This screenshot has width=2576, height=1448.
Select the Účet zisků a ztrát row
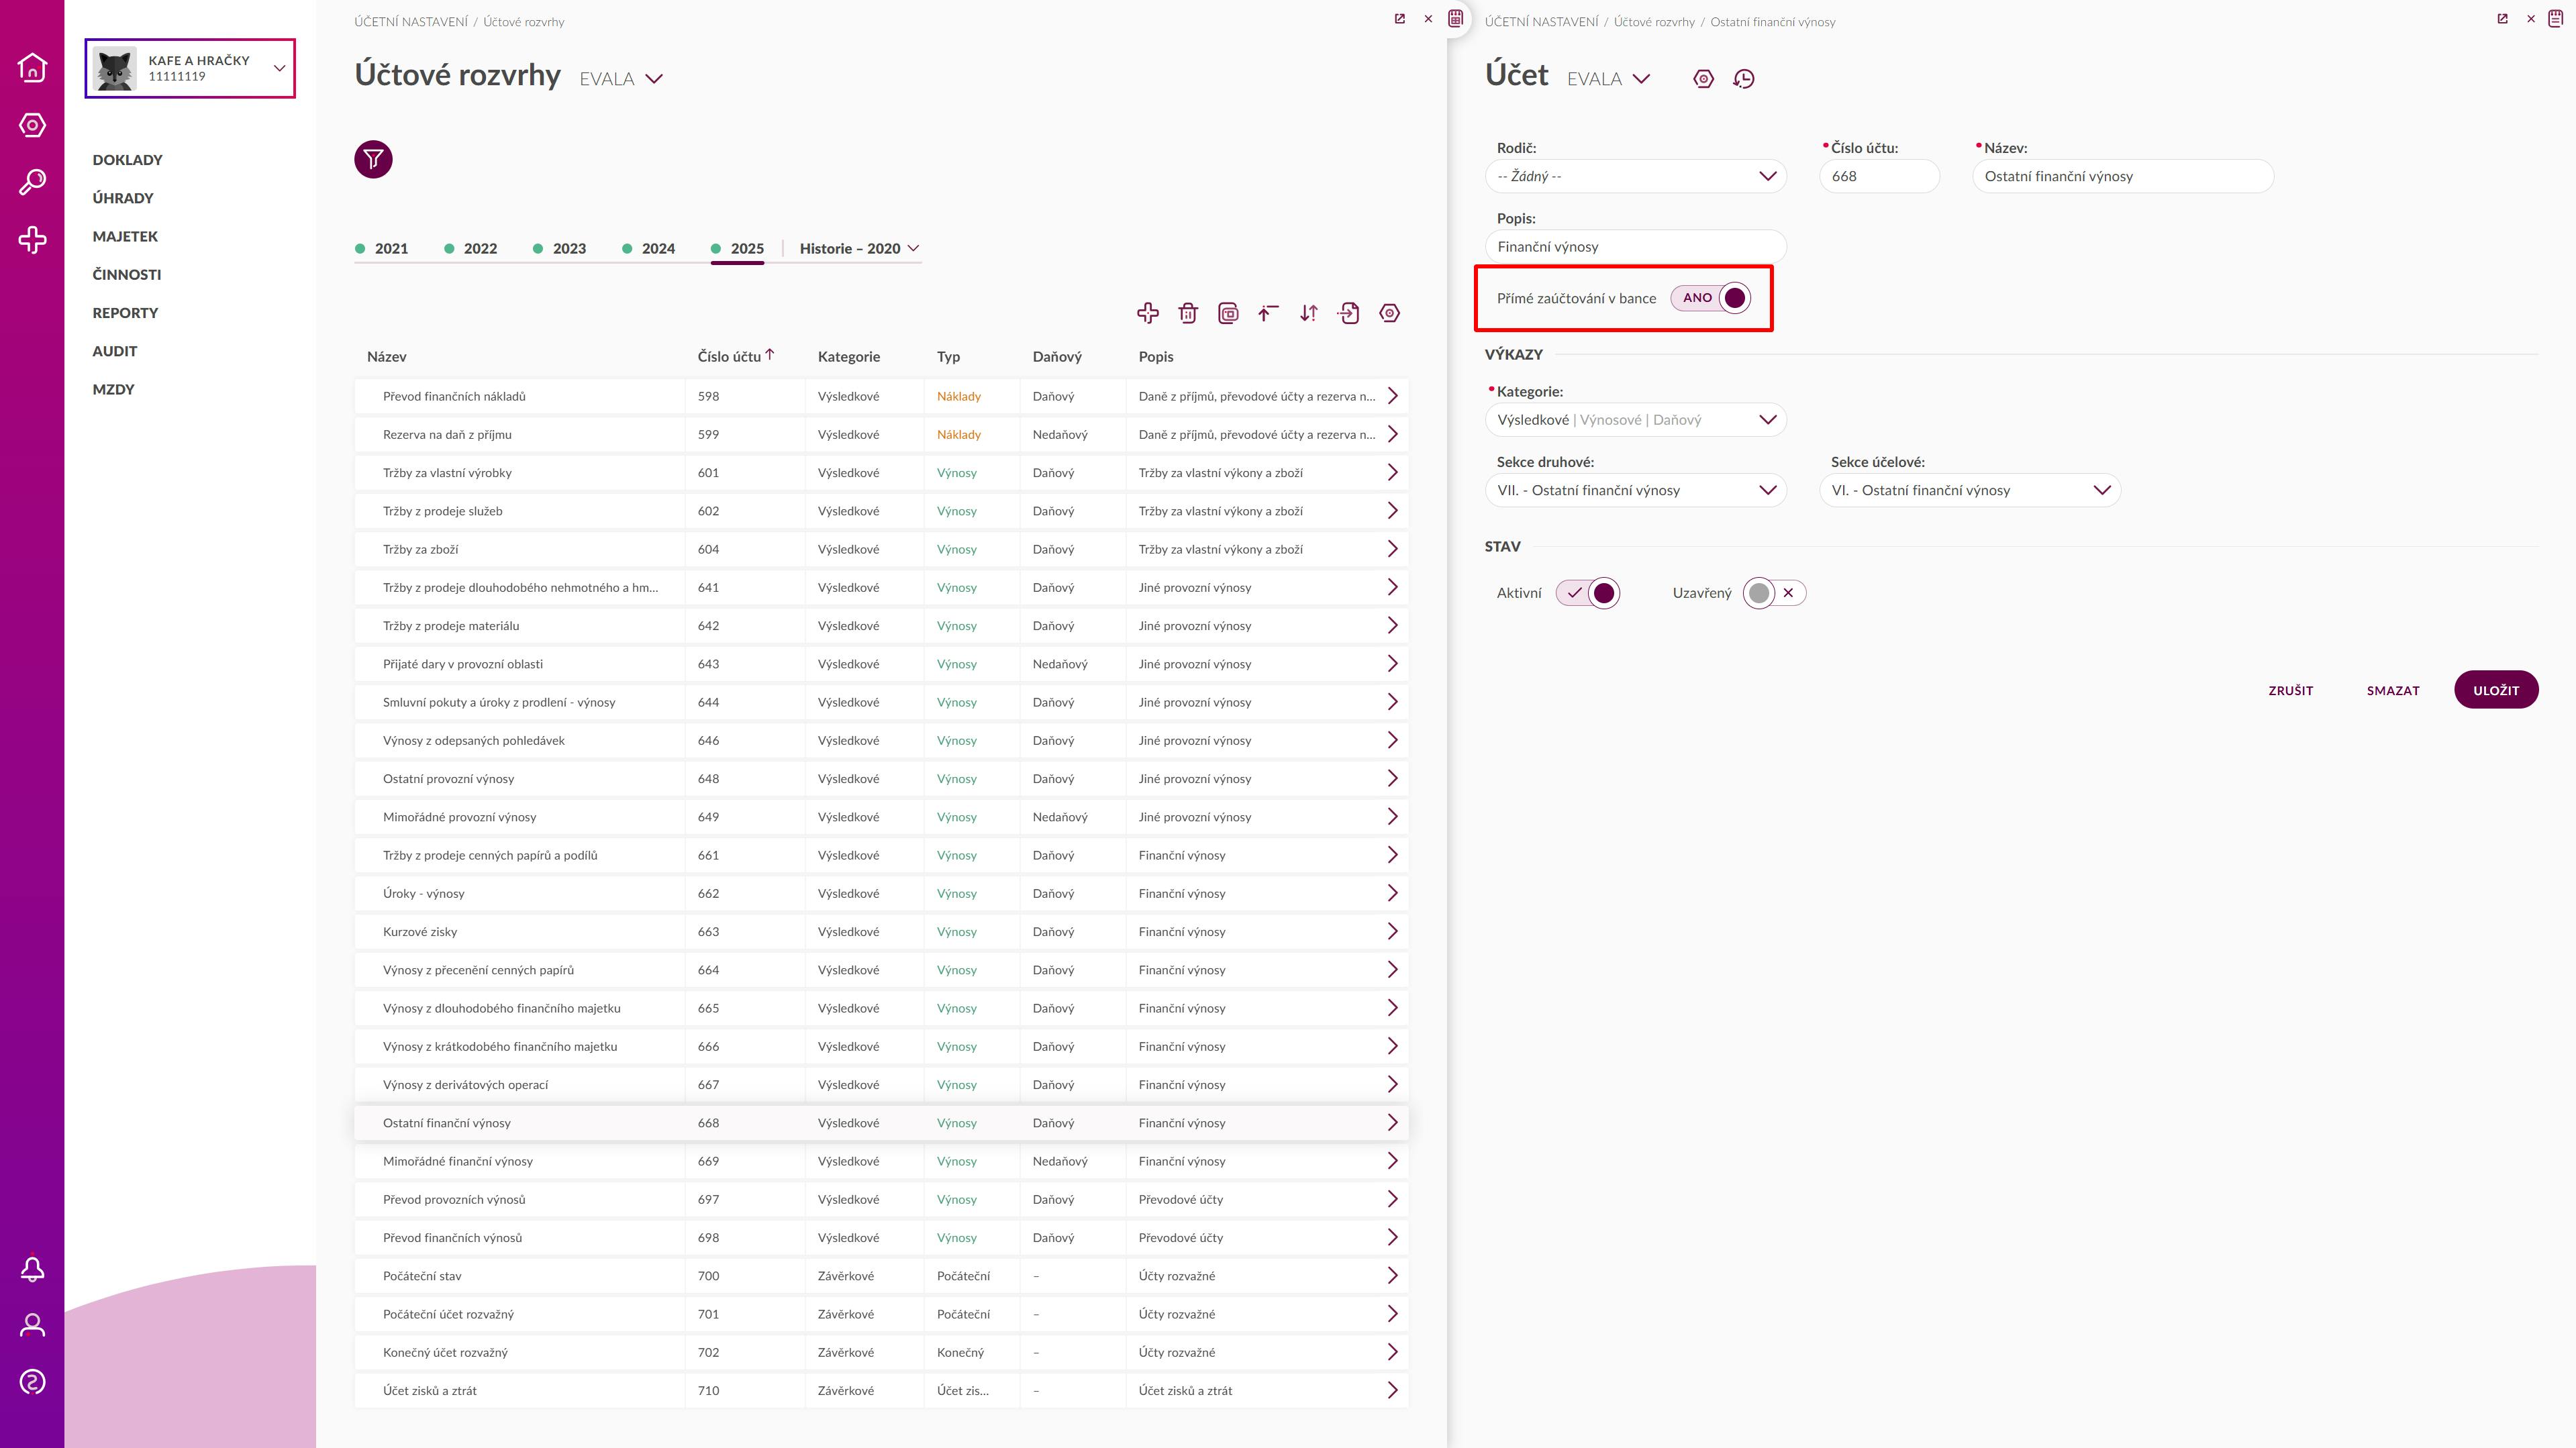(x=881, y=1390)
